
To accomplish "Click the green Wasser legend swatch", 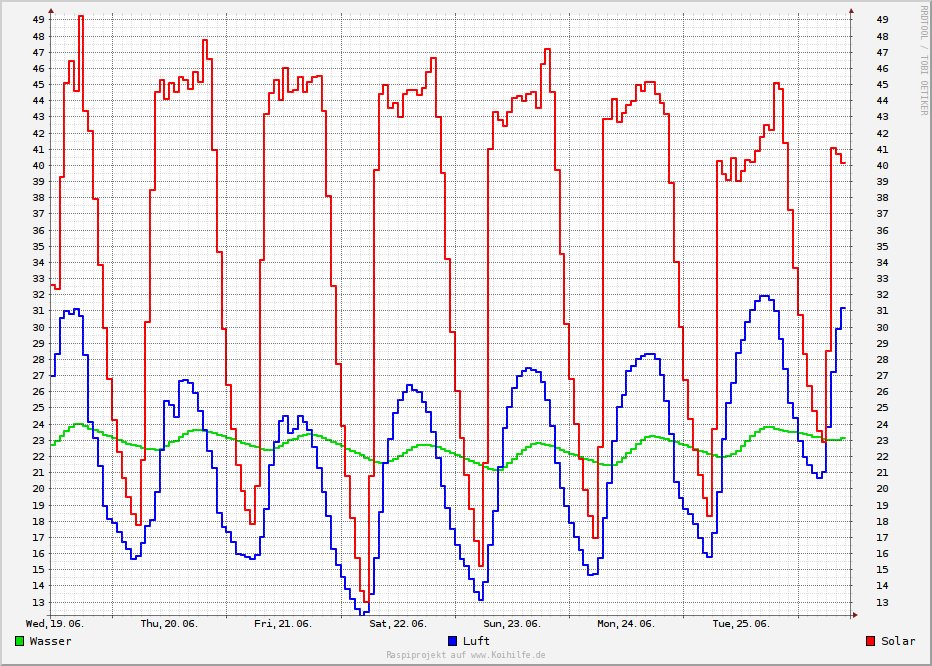I will pyautogui.click(x=20, y=641).
